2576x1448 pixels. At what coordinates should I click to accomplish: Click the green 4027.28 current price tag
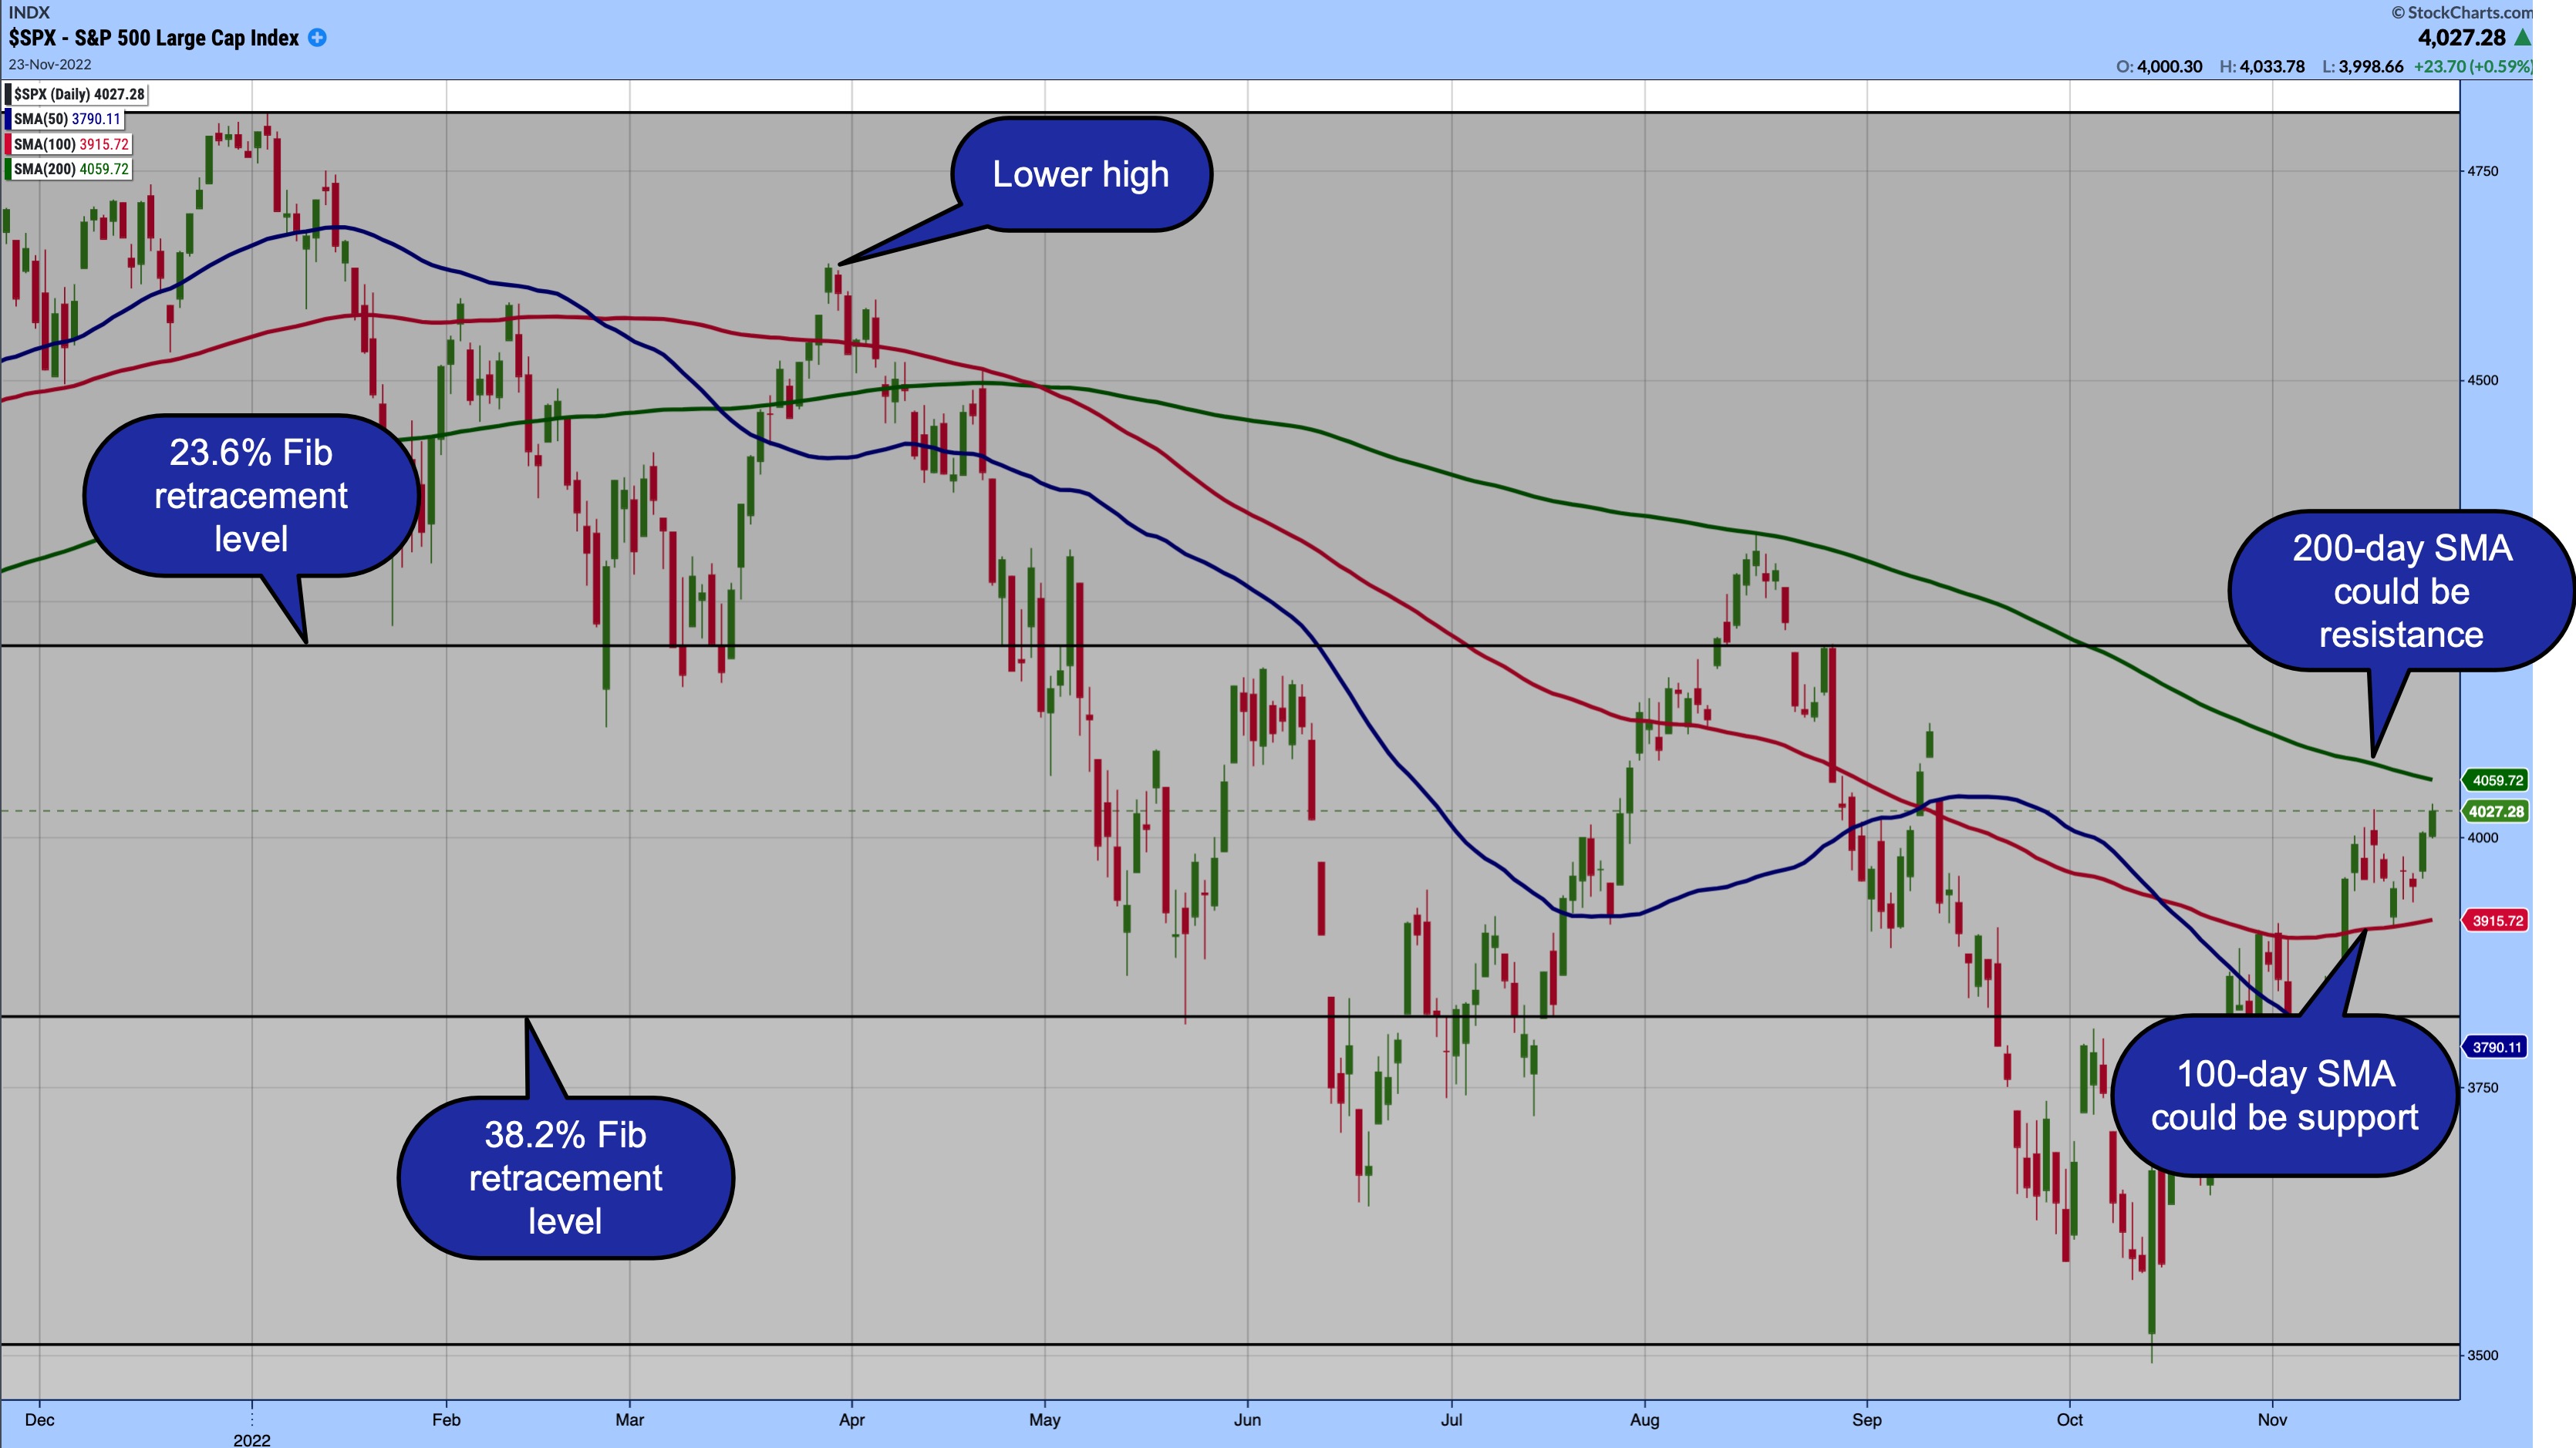pos(2496,811)
